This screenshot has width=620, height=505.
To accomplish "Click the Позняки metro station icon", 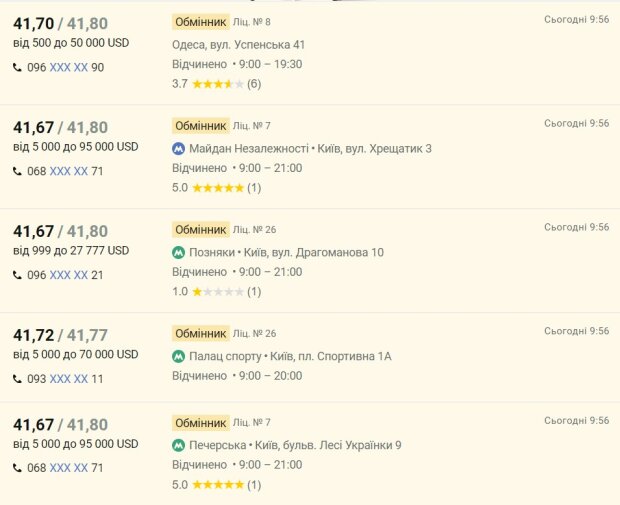I will [x=179, y=252].
